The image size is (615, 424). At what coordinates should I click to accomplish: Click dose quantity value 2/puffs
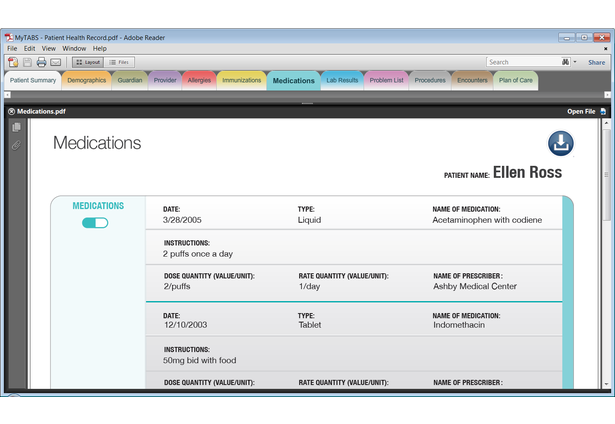click(177, 286)
